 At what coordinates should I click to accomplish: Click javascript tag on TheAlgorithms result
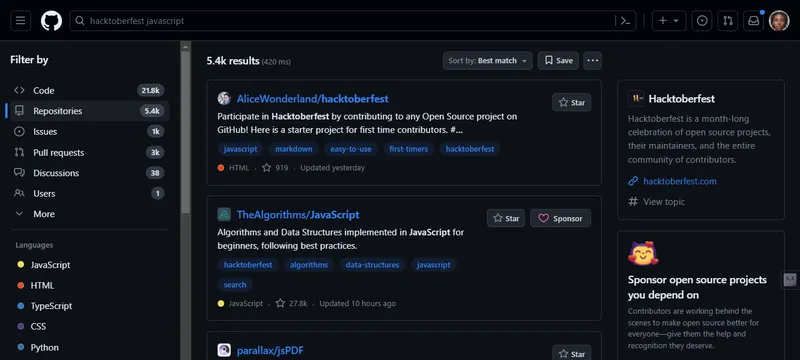[434, 265]
